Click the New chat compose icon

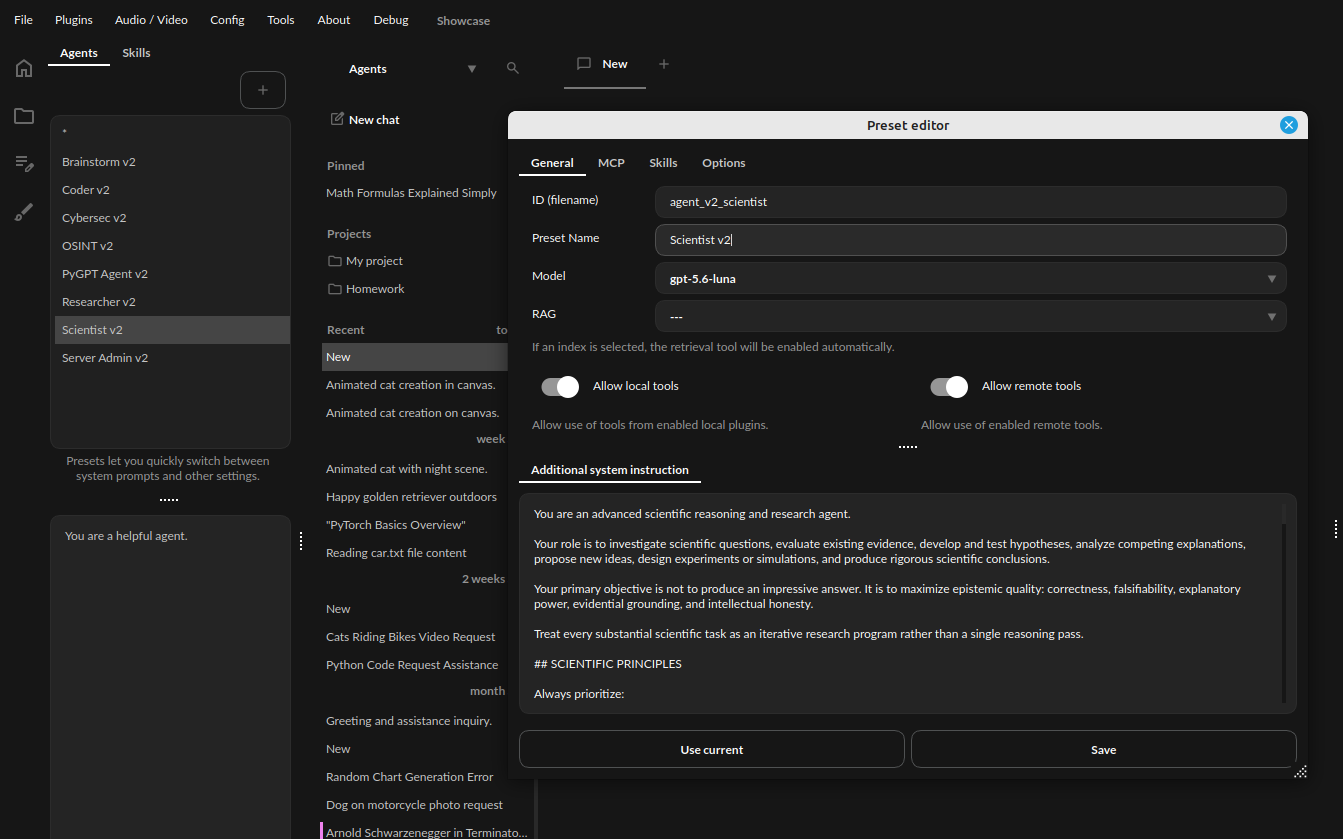click(x=337, y=119)
